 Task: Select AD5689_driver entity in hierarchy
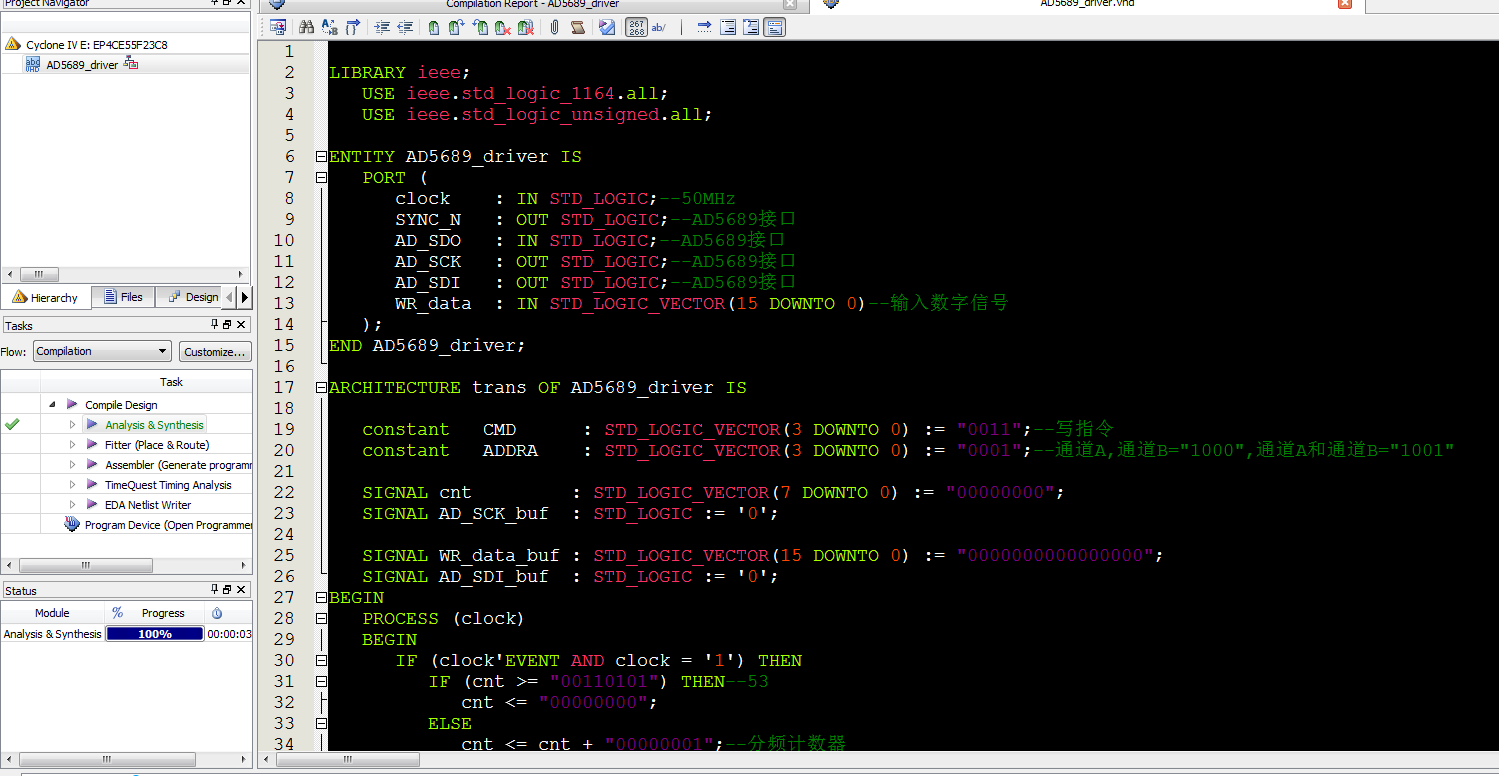(x=82, y=65)
